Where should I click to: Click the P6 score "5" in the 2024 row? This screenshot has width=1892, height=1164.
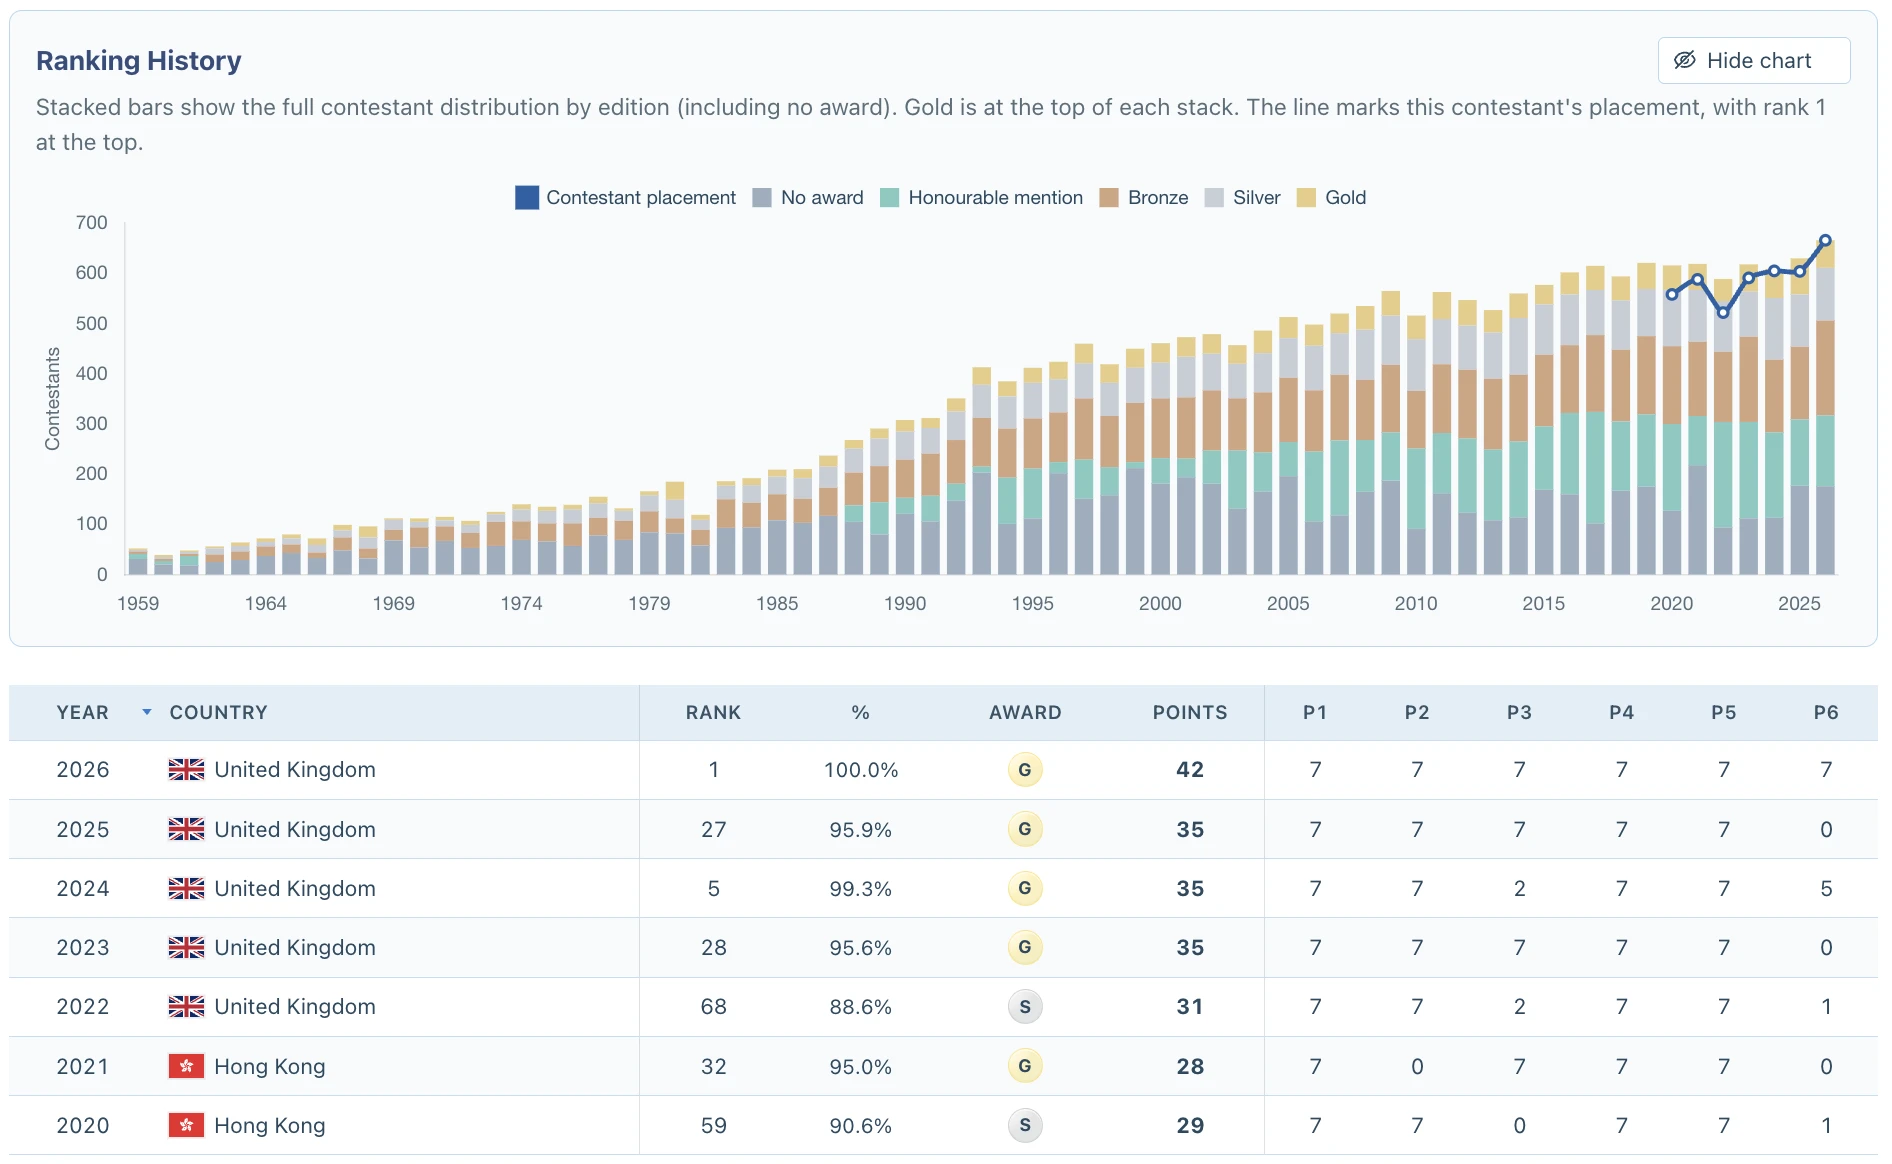click(x=1826, y=888)
